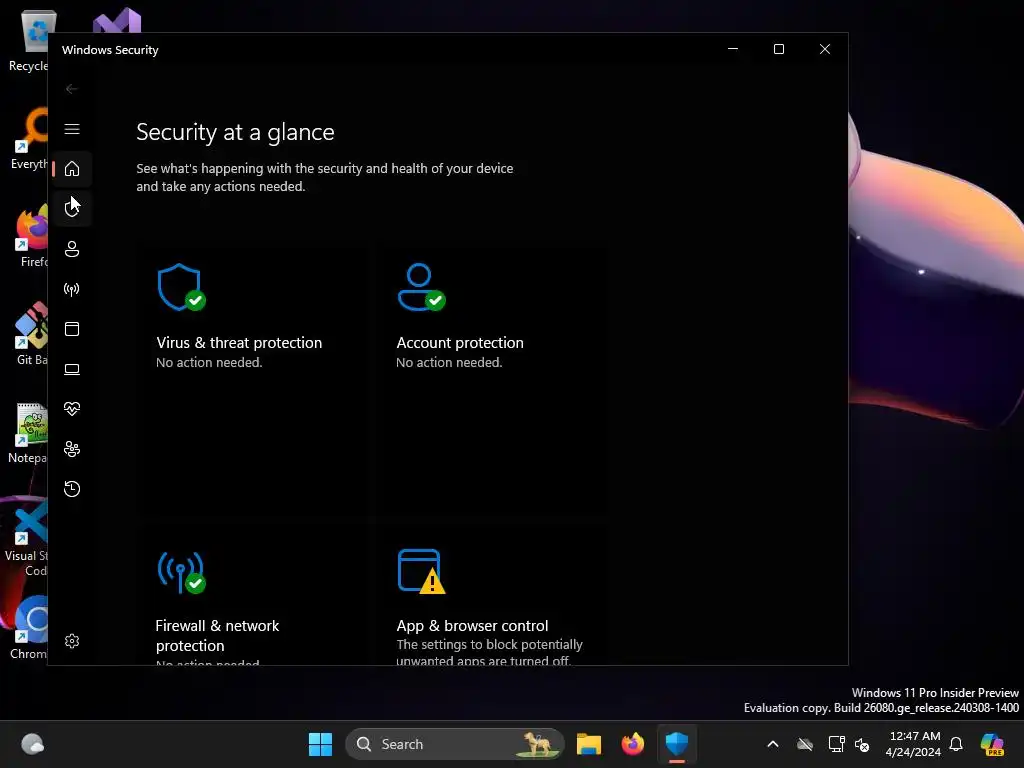Click the back arrow in Windows Security
The width and height of the screenshot is (1024, 768).
[x=72, y=89]
